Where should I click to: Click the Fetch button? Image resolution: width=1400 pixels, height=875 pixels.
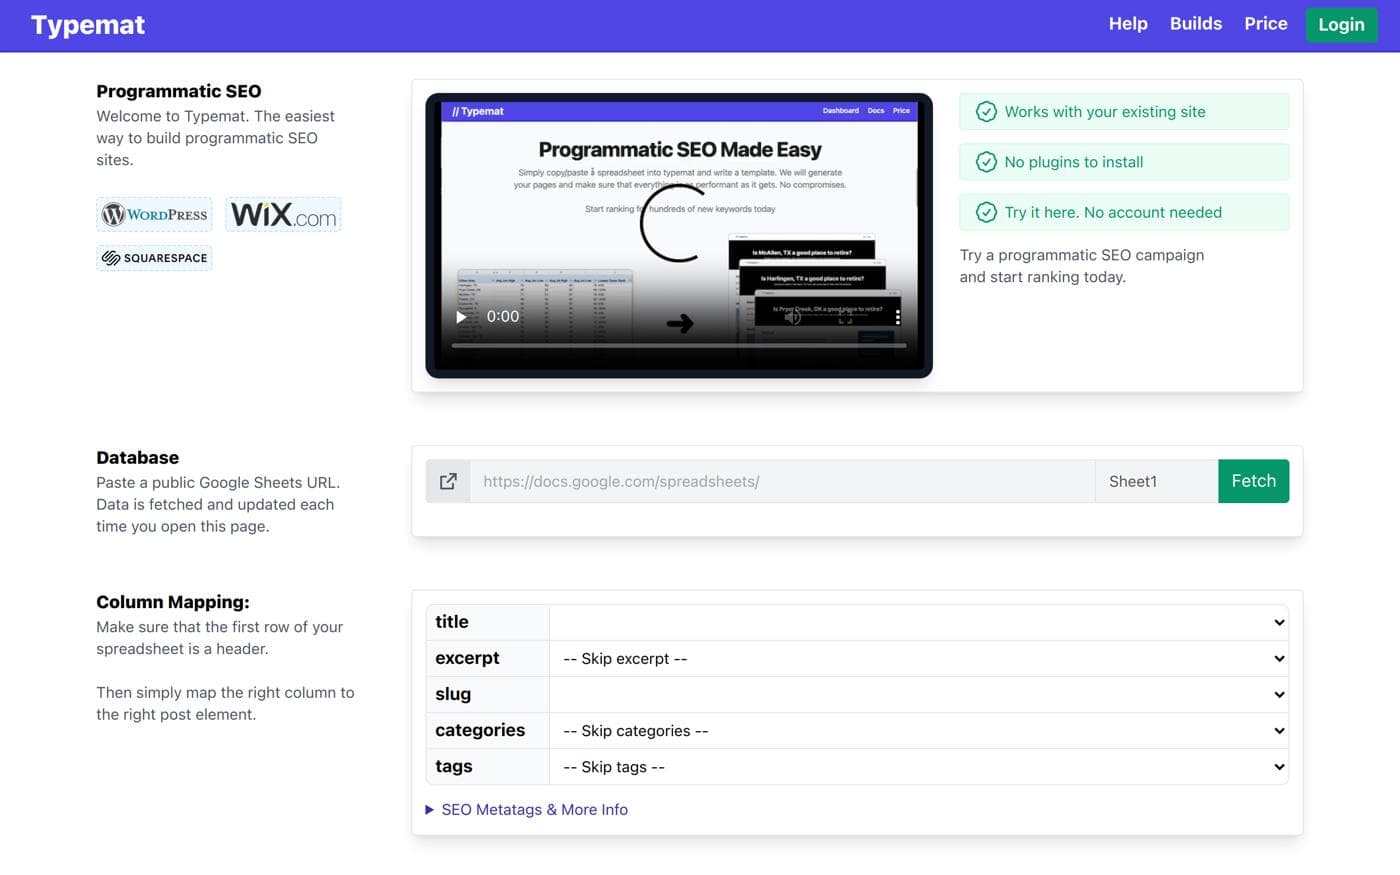point(1253,481)
